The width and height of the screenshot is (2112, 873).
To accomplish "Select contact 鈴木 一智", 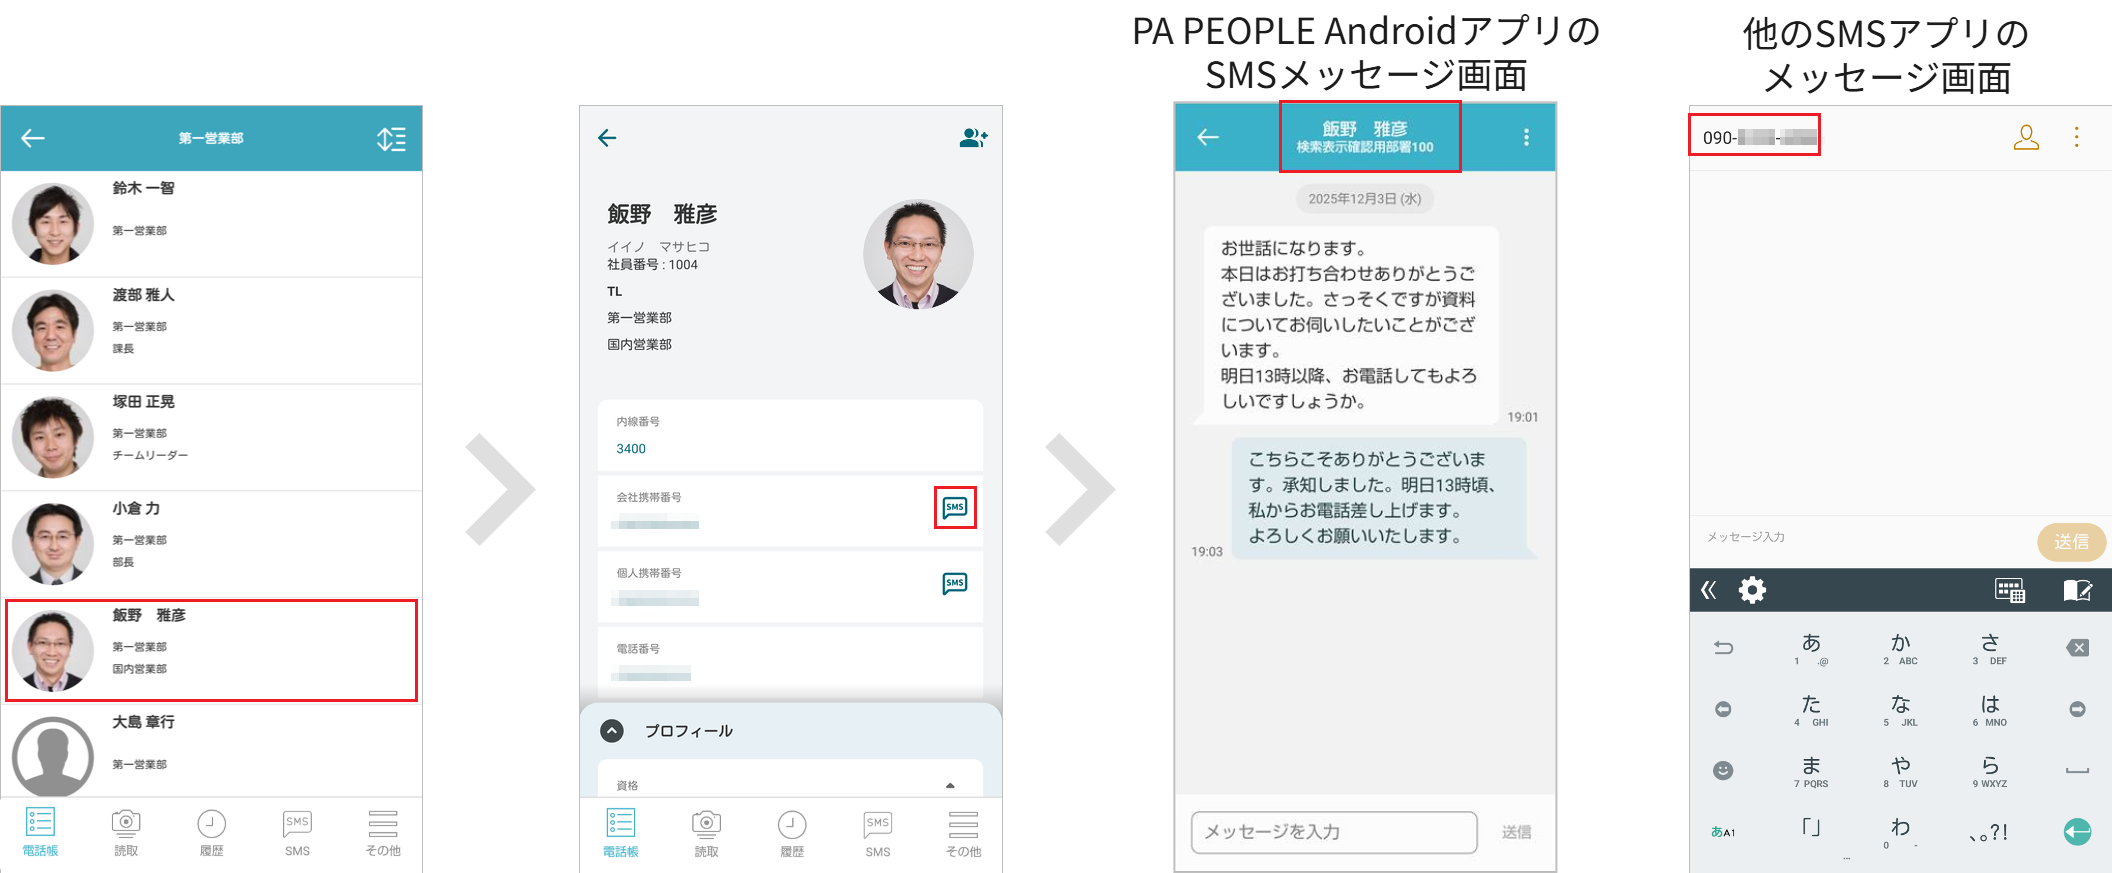I will [211, 223].
